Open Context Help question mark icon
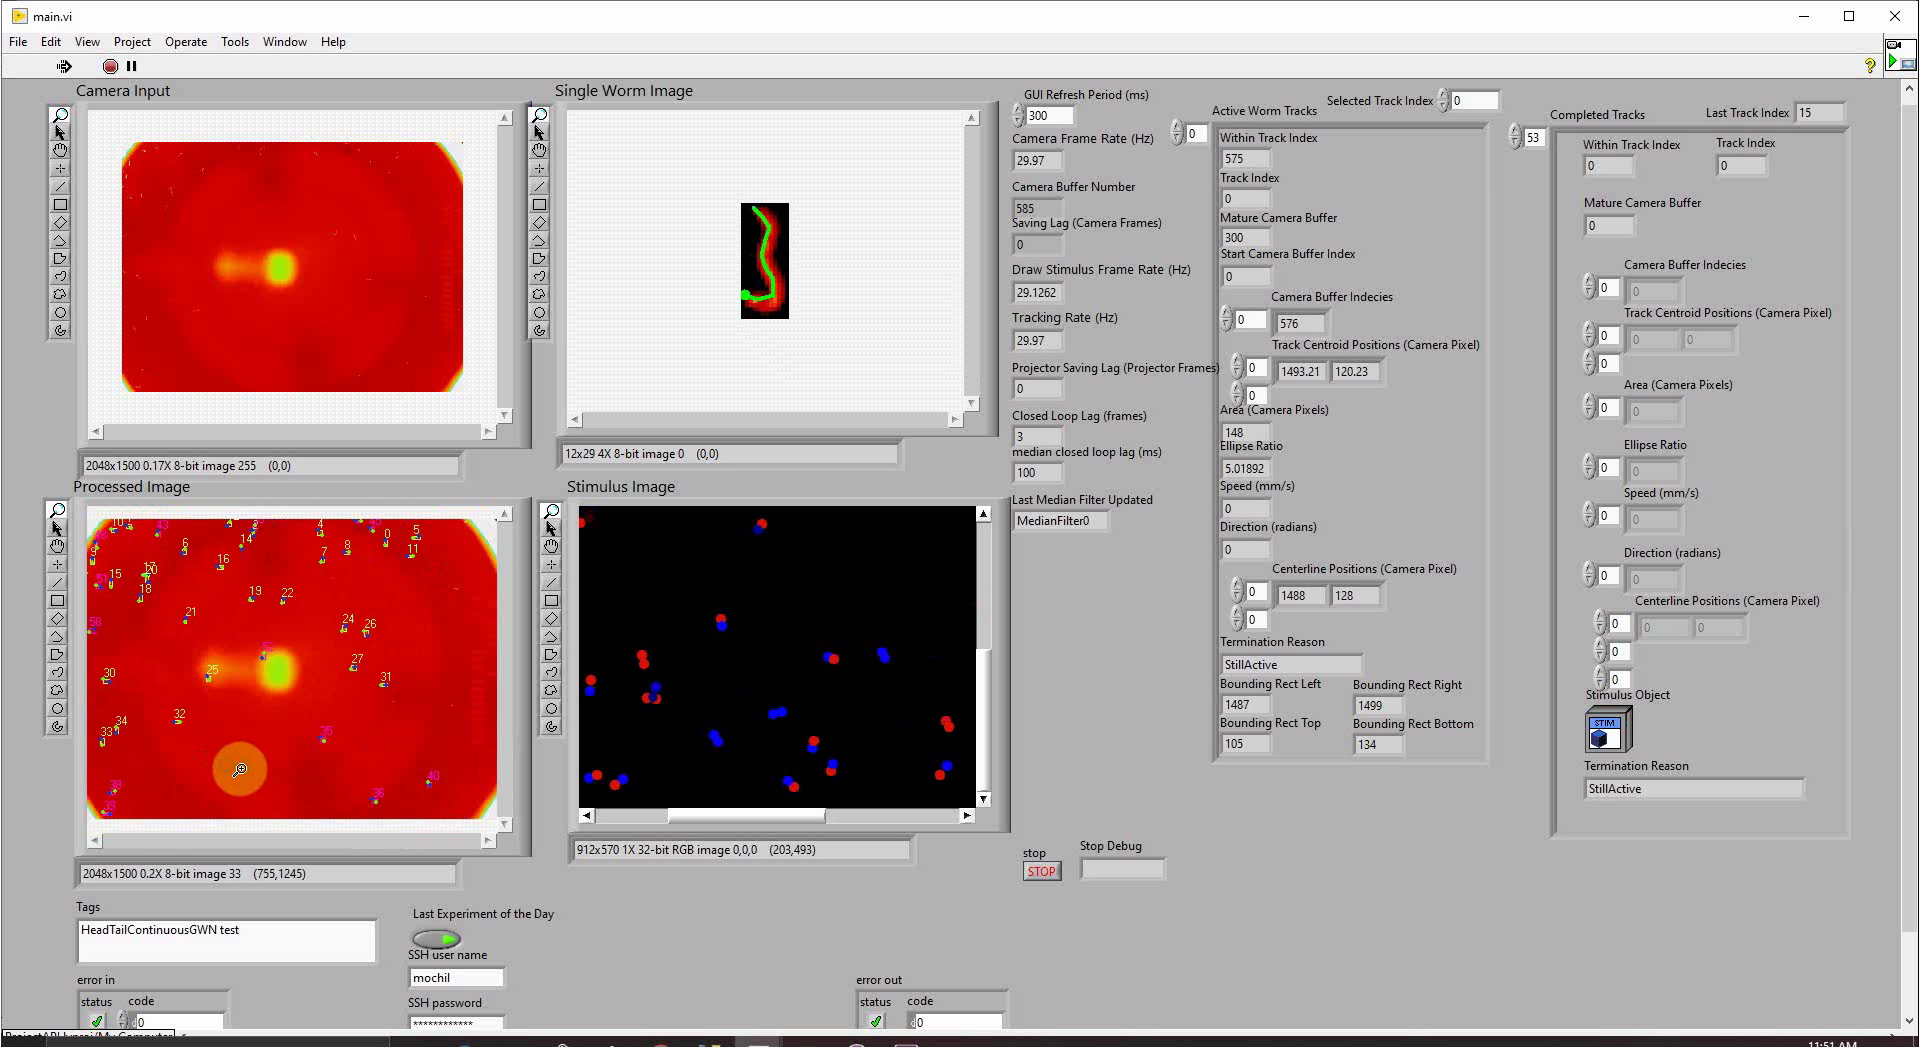The image size is (1920, 1048). (x=1869, y=65)
